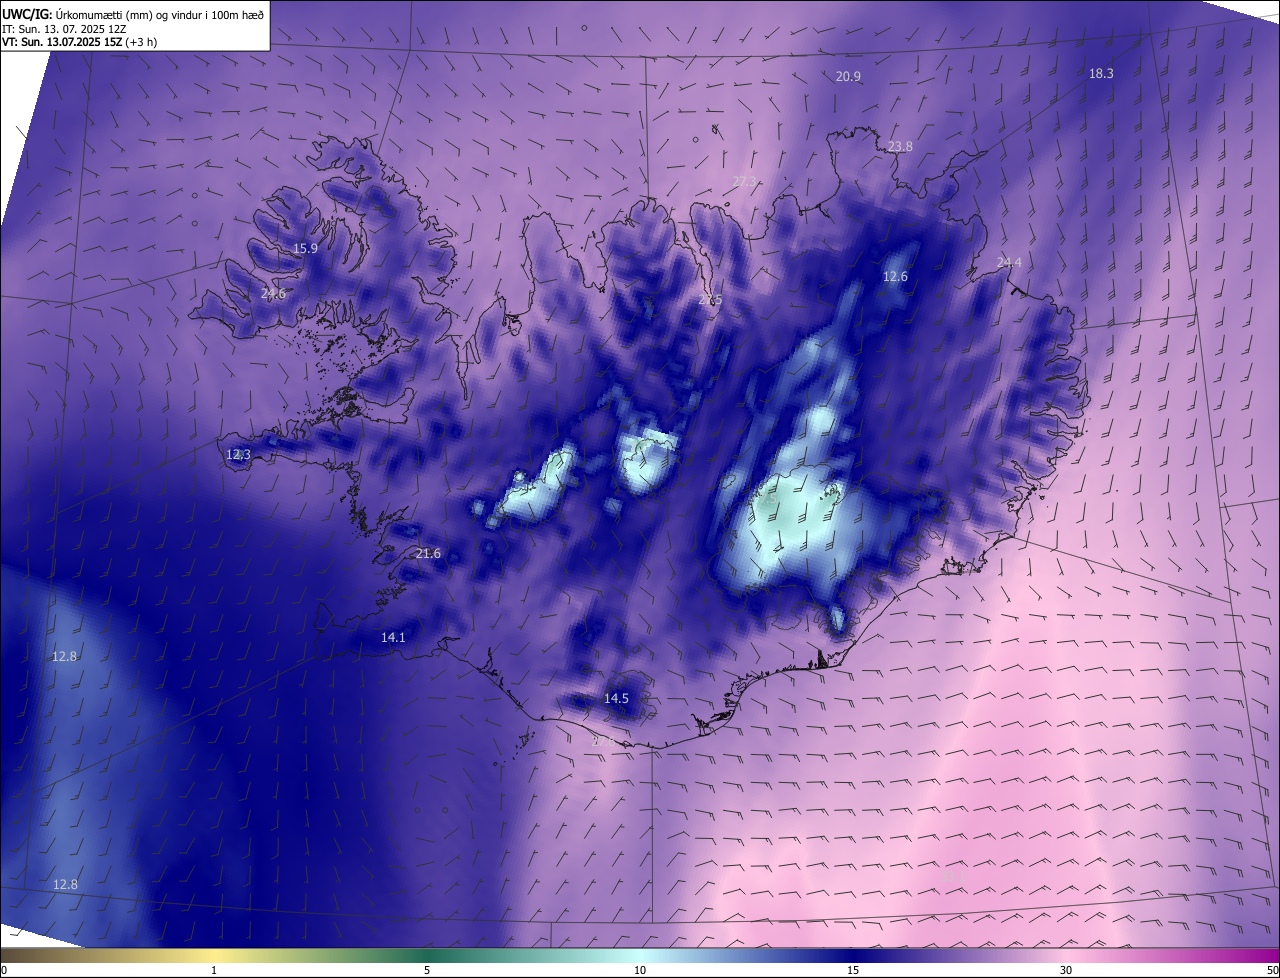Viewport: 1280px width, 978px height.
Task: Click the 10 tick on the color scale
Action: [640, 970]
